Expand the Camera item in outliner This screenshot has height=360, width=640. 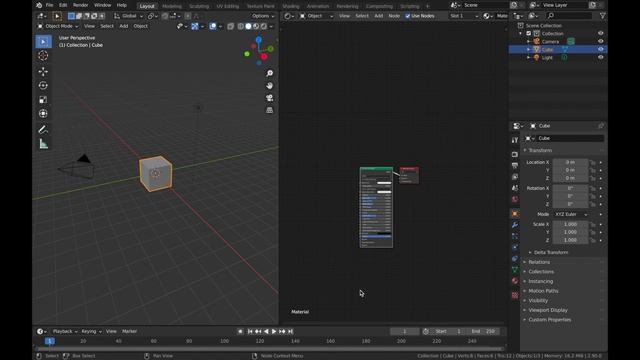pos(529,42)
